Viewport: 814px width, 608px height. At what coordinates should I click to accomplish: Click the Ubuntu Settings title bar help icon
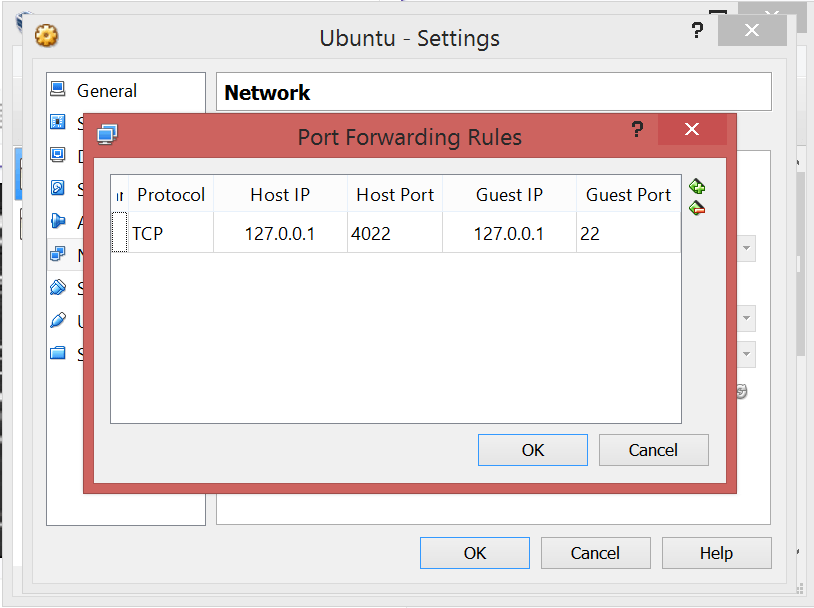click(x=697, y=32)
